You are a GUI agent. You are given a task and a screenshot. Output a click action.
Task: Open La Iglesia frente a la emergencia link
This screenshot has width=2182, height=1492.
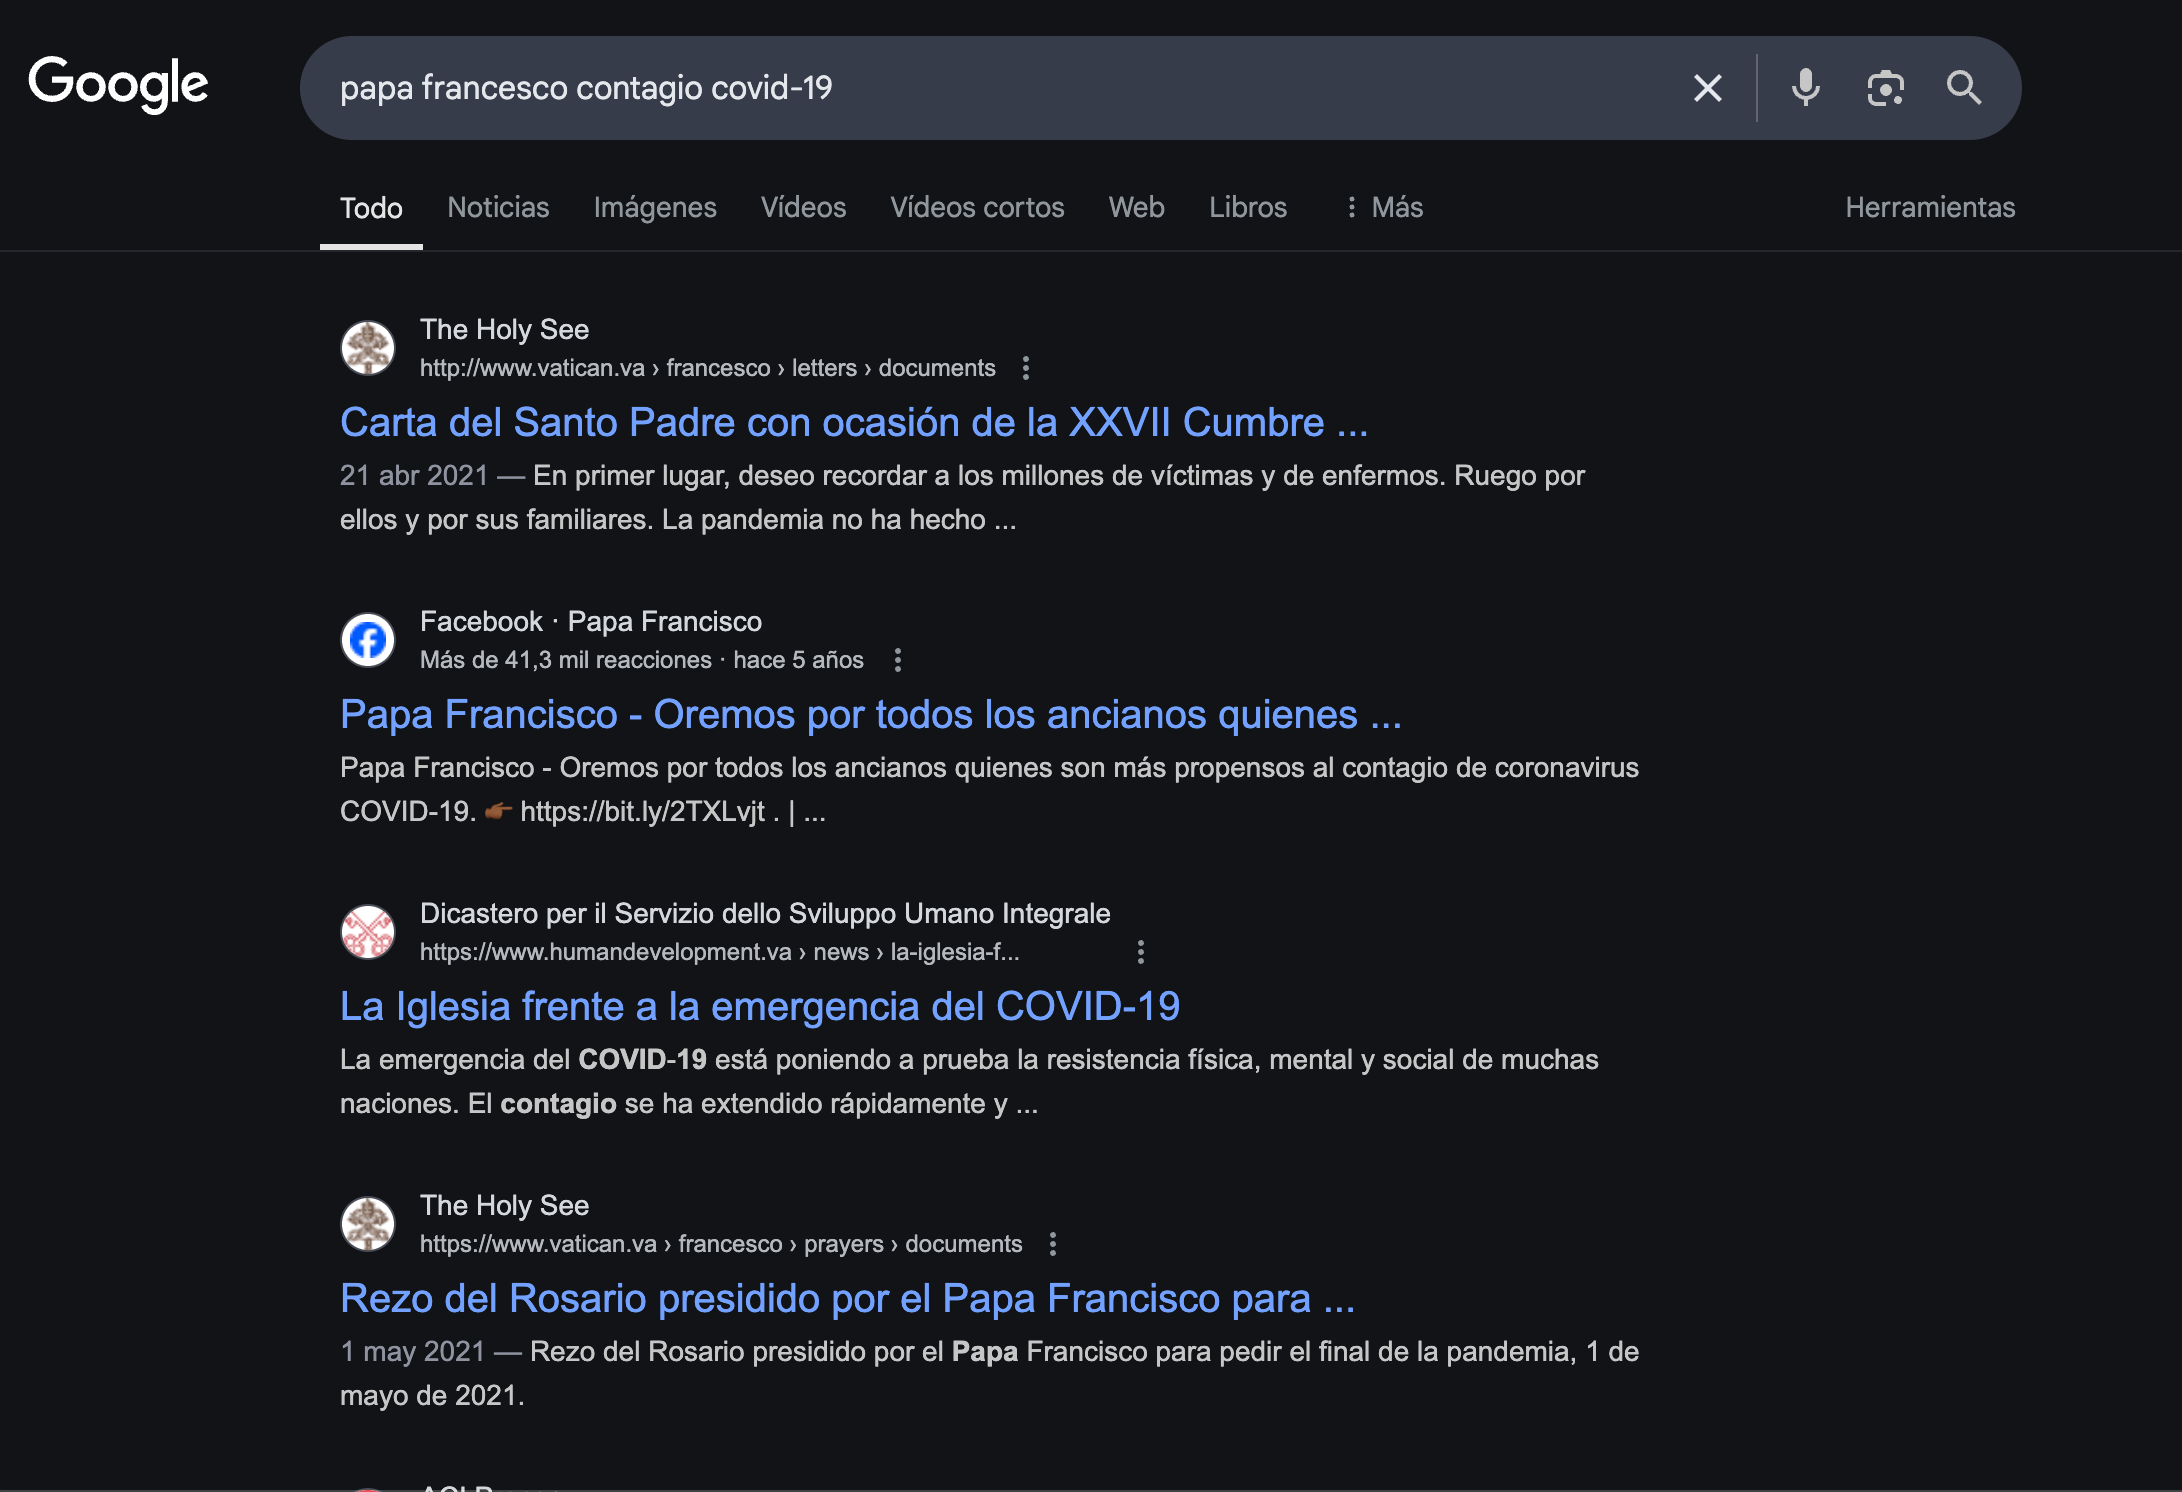[x=760, y=1007]
